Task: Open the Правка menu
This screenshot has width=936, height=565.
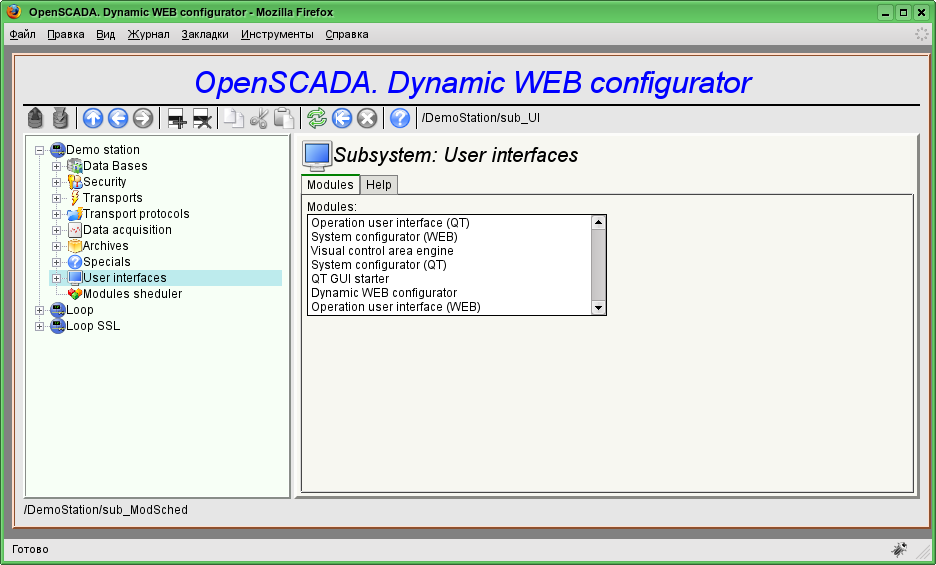Action: [66, 34]
